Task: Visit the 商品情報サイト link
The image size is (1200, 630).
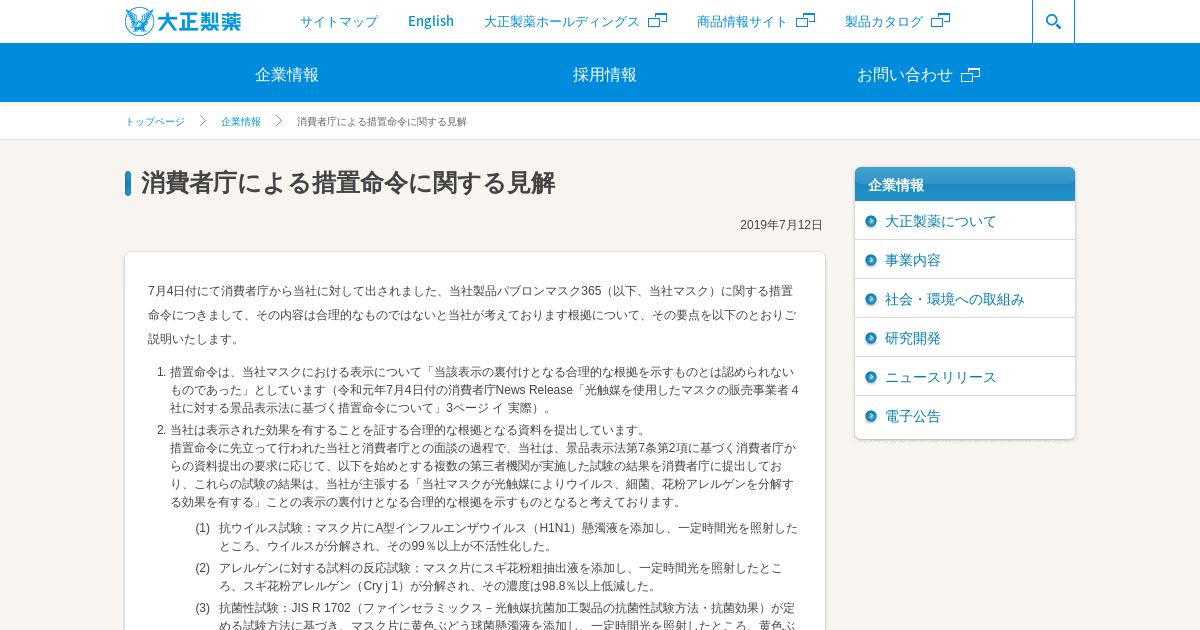Action: [x=742, y=21]
